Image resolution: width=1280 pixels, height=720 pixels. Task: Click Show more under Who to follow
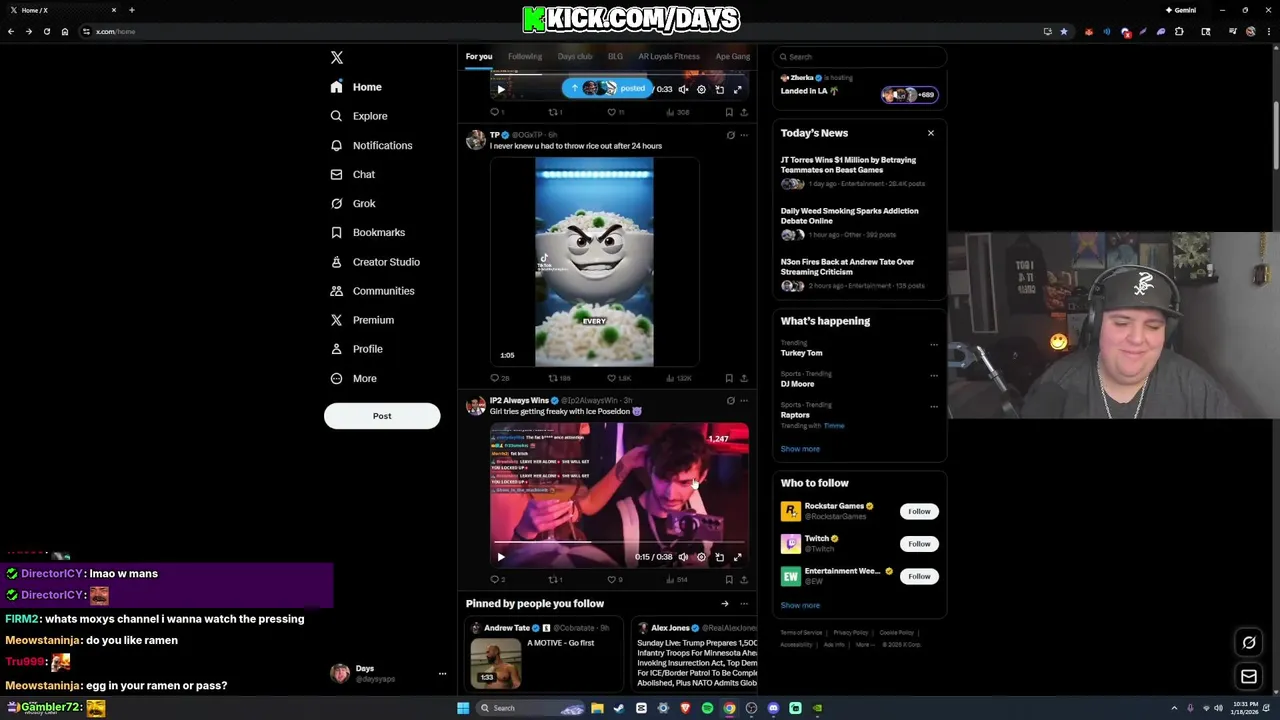800,605
